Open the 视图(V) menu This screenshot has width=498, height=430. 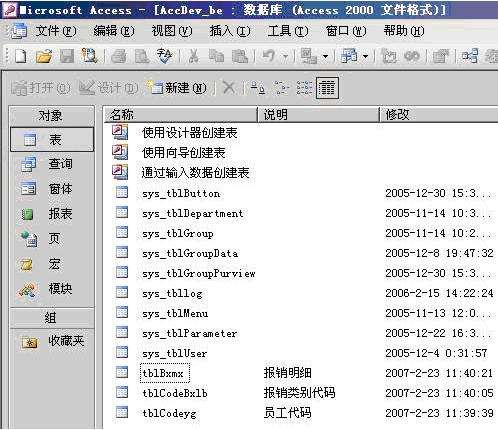[x=172, y=31]
